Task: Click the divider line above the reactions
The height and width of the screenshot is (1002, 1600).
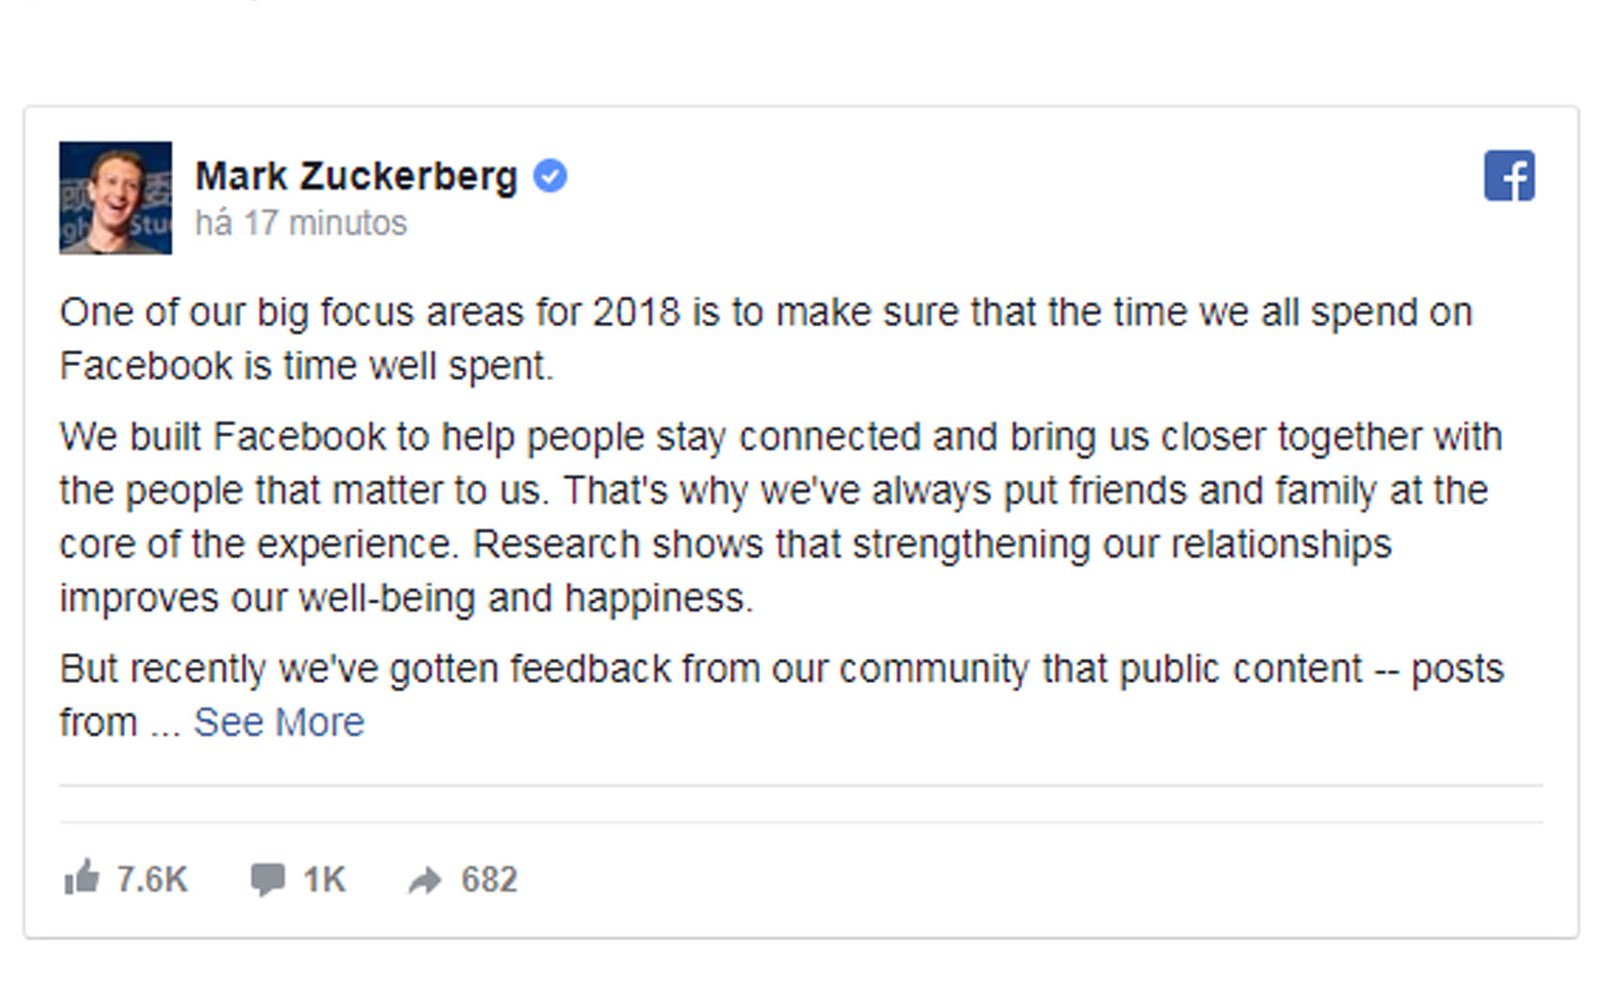Action: pos(800,786)
